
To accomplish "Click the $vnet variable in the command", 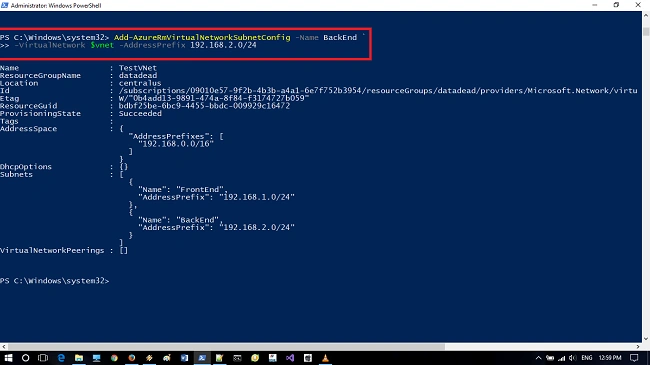I will 102,45.
